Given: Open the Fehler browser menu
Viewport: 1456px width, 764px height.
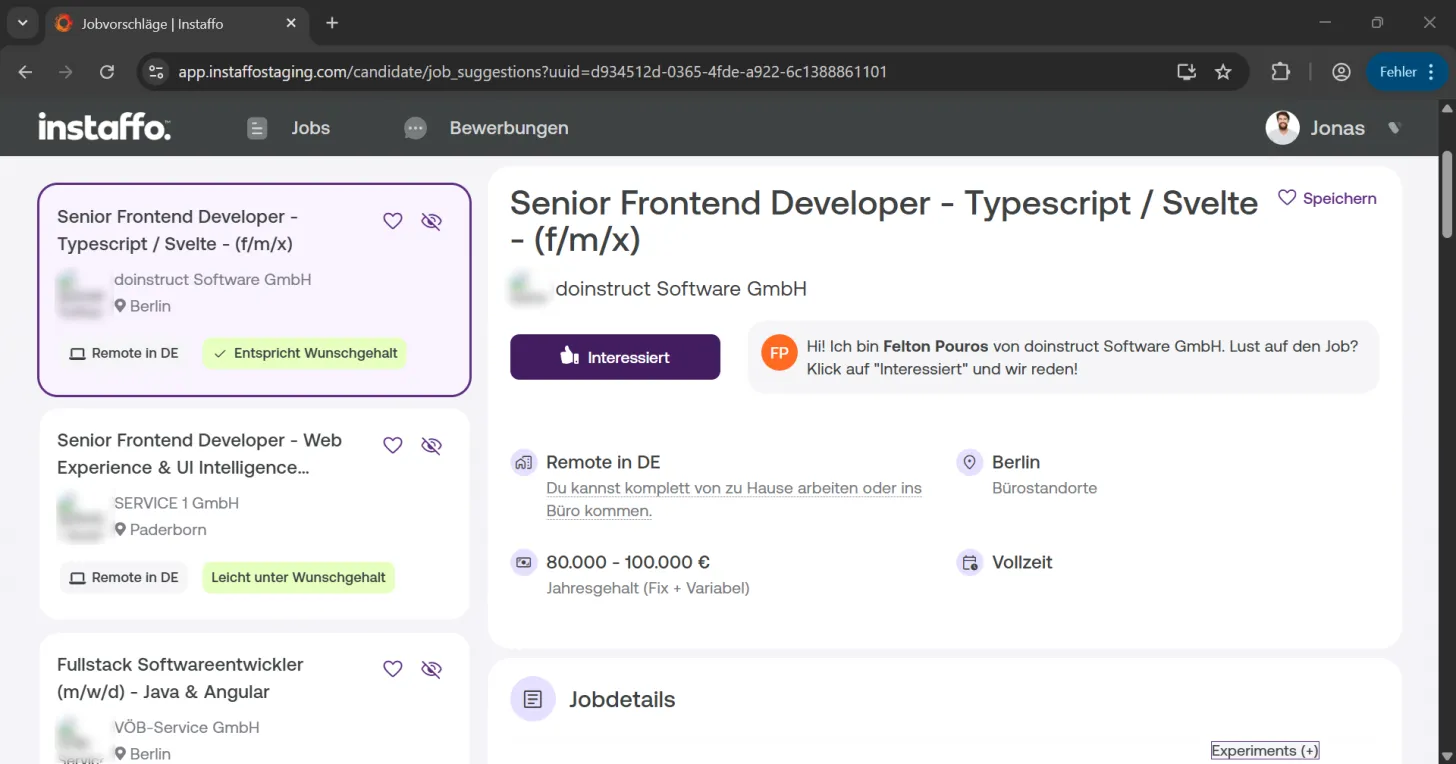Looking at the screenshot, I should click(x=1408, y=72).
